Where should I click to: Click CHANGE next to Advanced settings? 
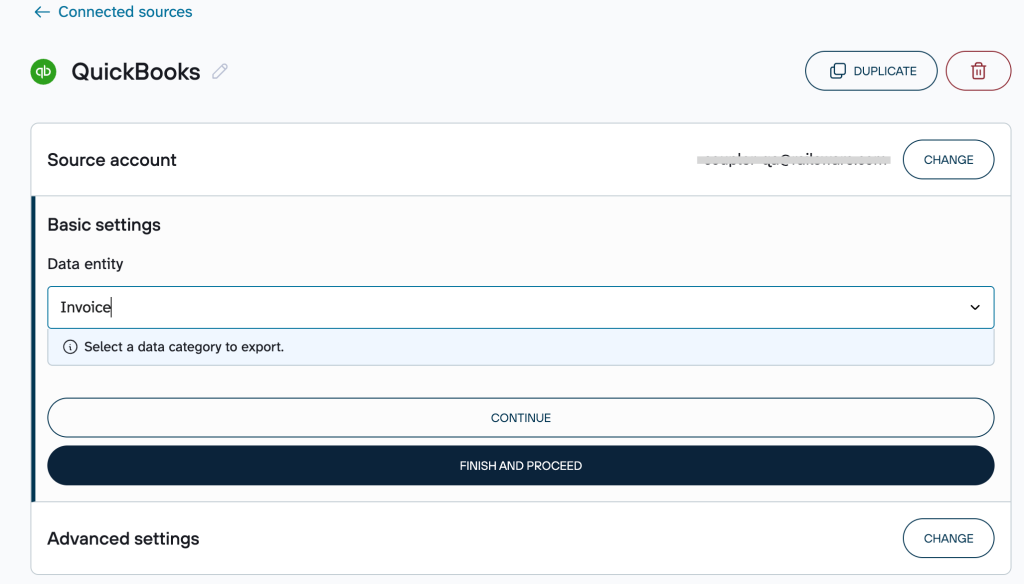point(948,538)
